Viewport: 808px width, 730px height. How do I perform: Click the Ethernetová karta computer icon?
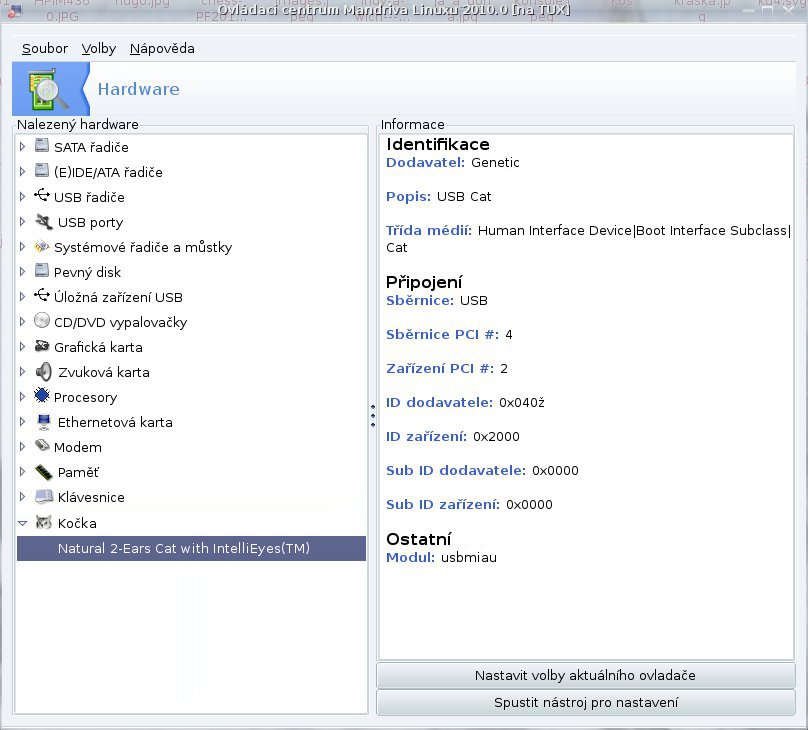[44, 422]
